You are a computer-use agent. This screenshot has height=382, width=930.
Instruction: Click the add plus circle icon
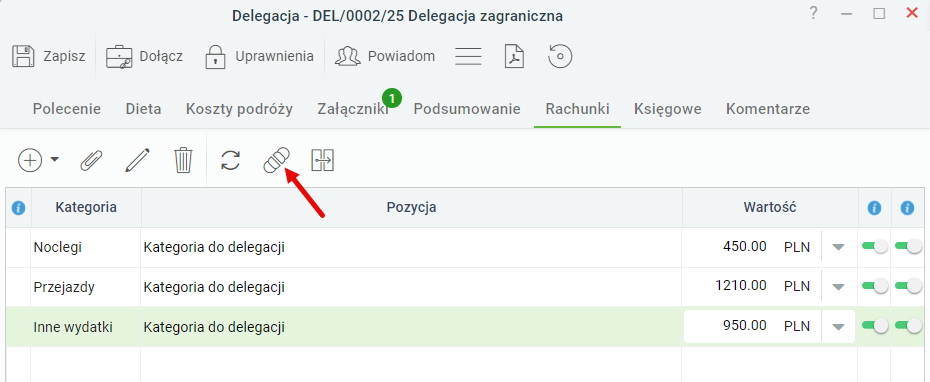click(30, 160)
